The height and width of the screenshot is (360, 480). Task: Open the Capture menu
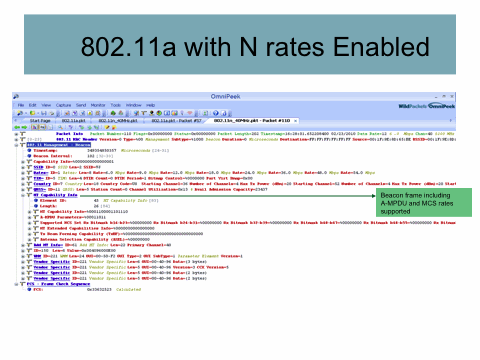(63, 105)
